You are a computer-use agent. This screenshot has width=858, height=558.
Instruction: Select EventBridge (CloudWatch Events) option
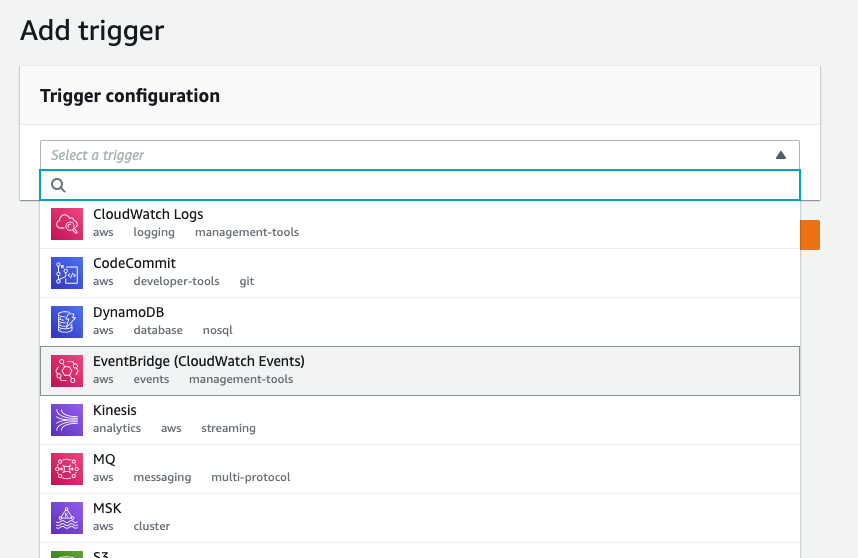point(420,371)
